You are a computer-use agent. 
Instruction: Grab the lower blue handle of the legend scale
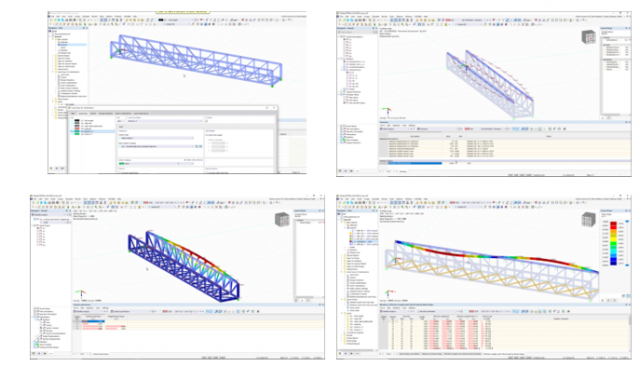pyautogui.click(x=627, y=265)
